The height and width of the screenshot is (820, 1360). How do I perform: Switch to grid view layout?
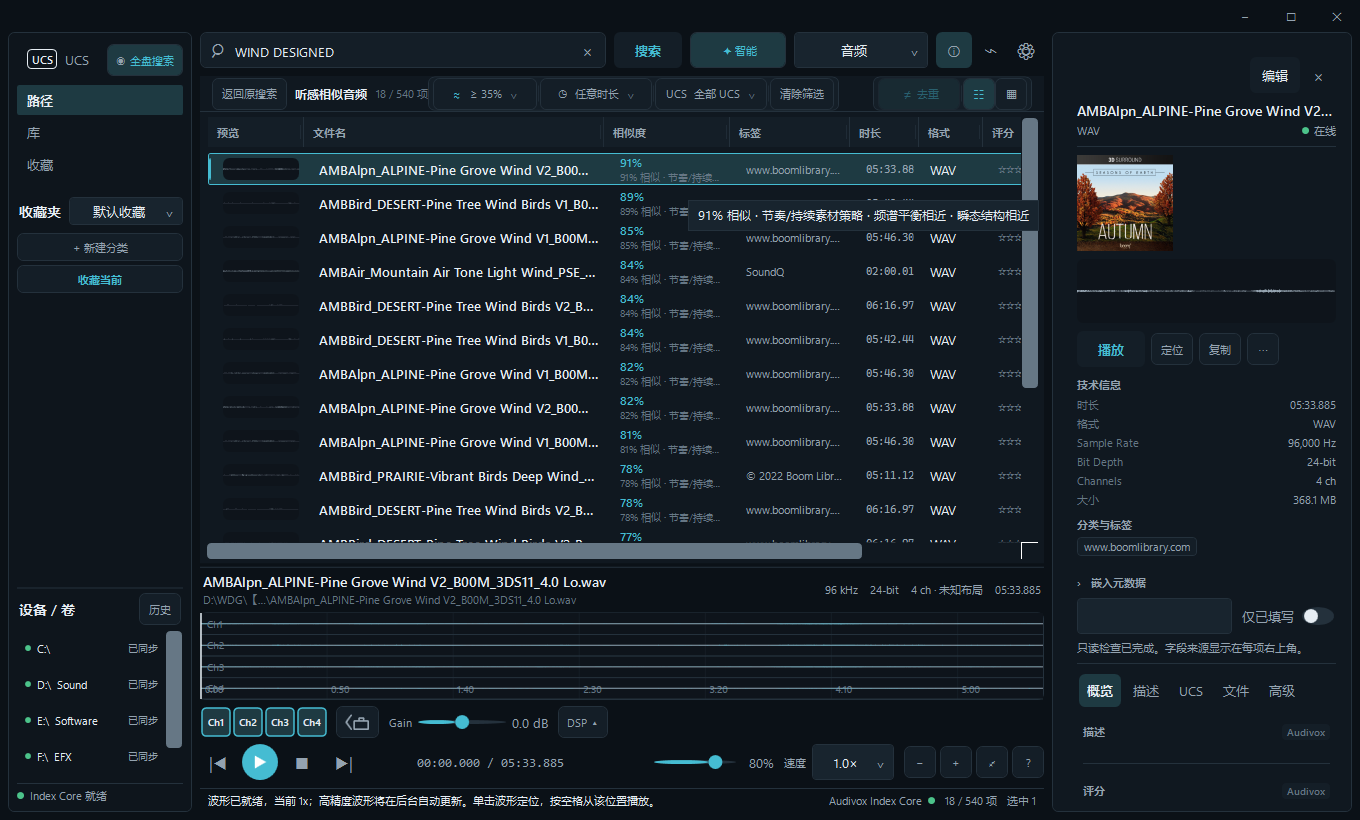click(x=1011, y=94)
